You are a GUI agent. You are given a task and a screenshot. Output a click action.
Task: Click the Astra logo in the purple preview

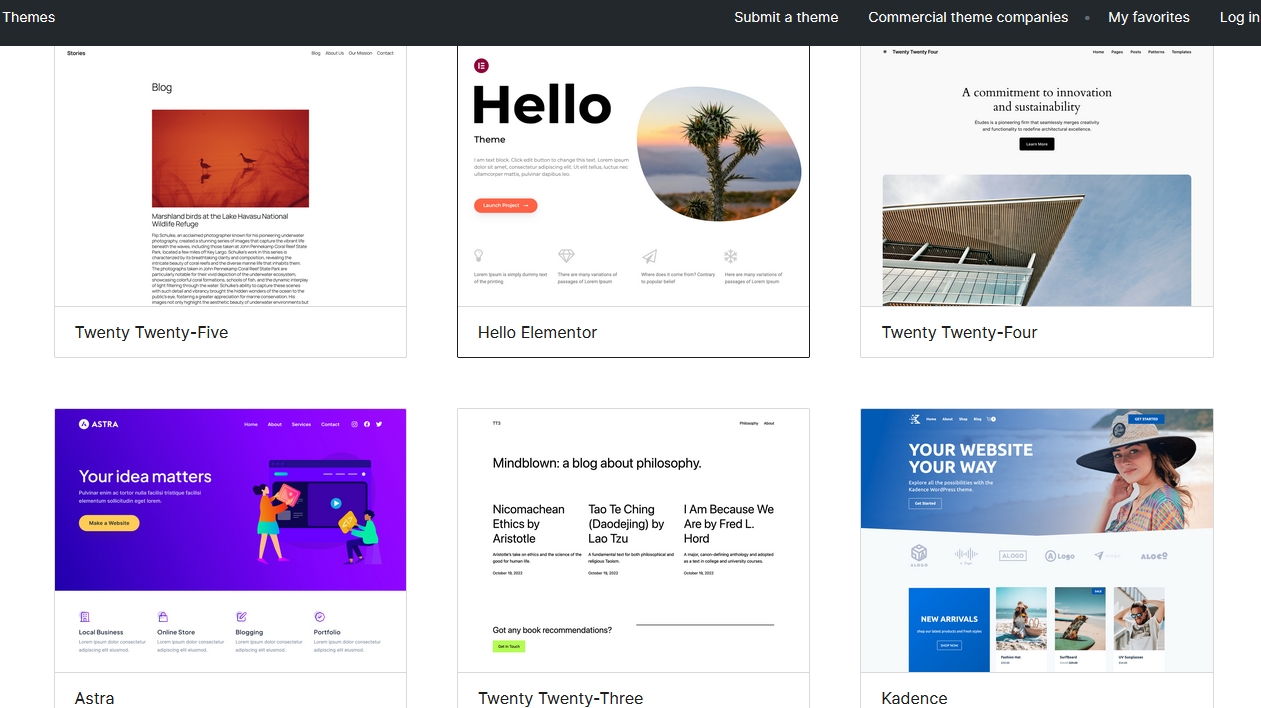99,424
